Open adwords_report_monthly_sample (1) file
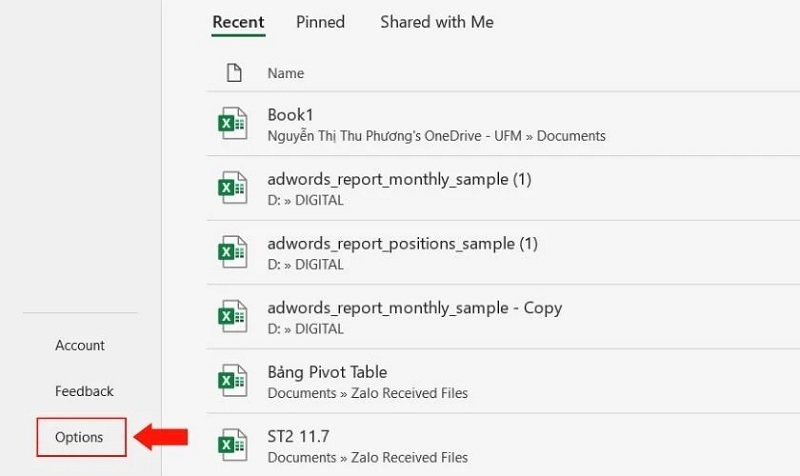The height and width of the screenshot is (476, 800). 399,180
